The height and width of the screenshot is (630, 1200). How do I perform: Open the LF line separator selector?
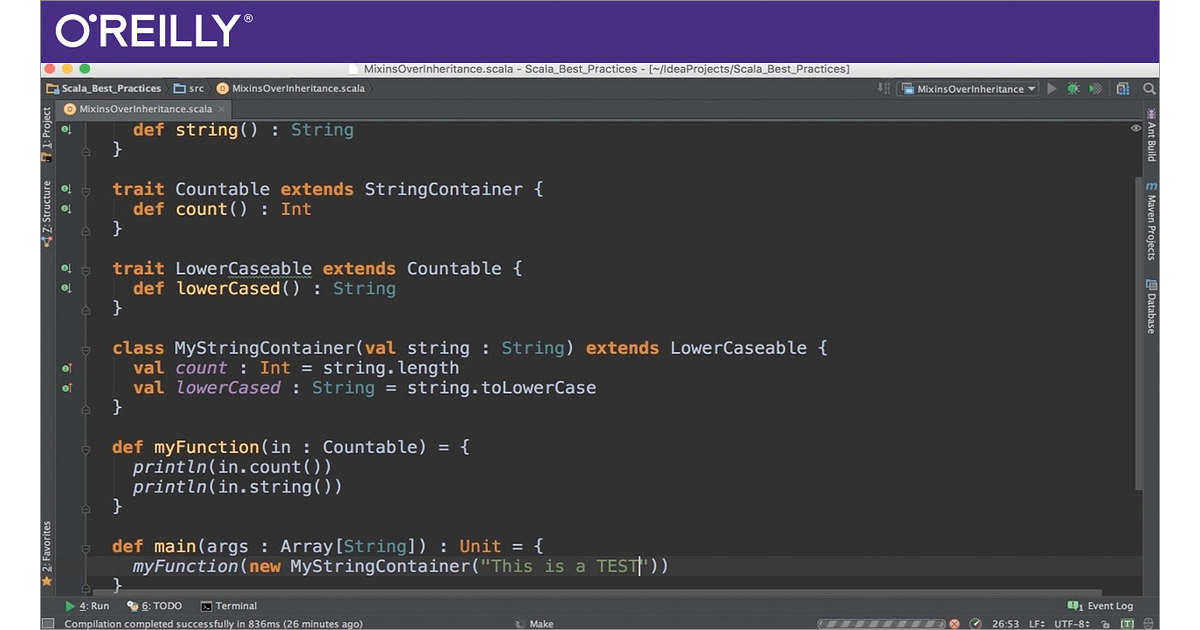(x=1037, y=622)
